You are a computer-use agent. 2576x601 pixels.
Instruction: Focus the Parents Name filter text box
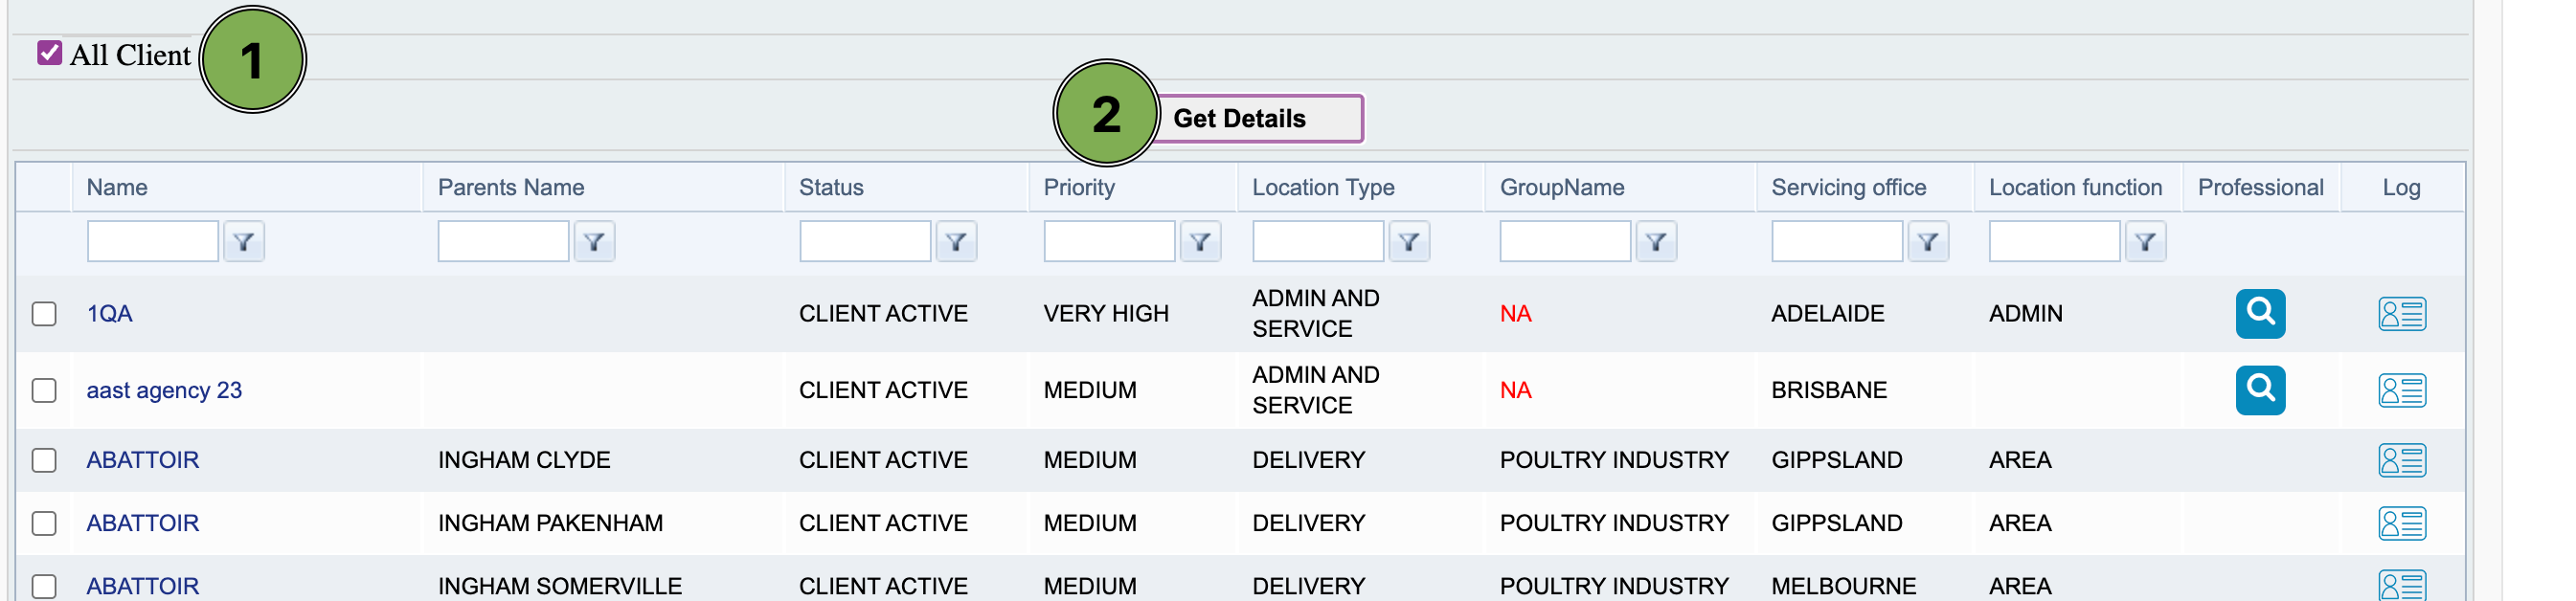[503, 242]
